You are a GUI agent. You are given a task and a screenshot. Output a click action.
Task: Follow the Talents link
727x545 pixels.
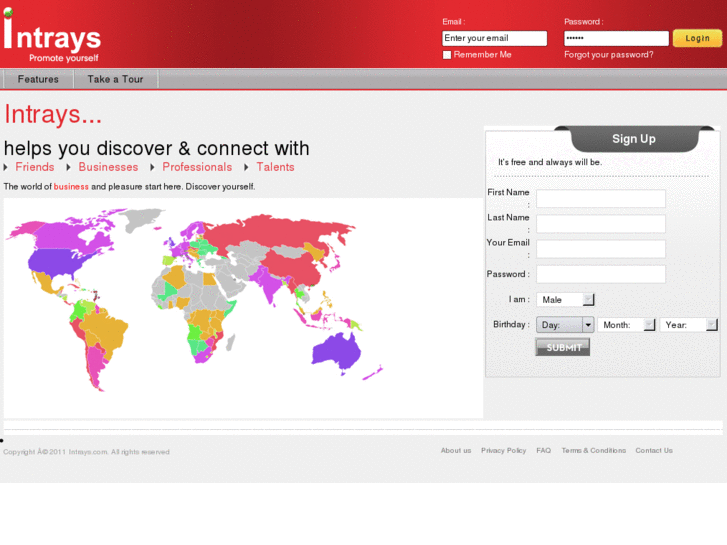(x=275, y=167)
